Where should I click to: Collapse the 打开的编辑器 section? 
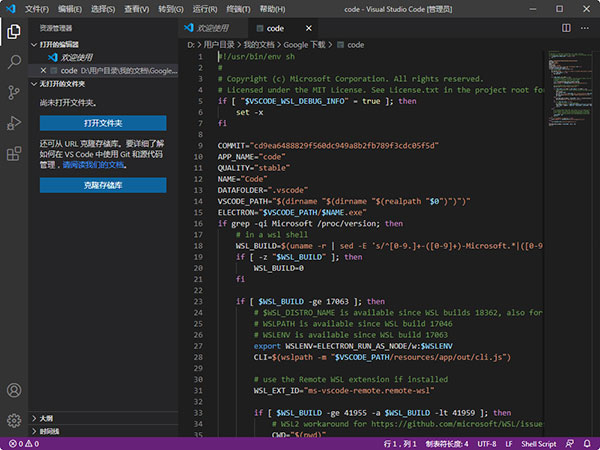60,45
